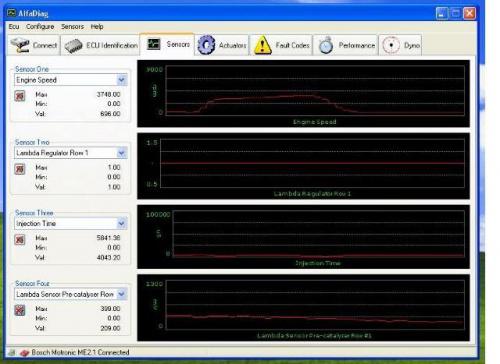The height and width of the screenshot is (364, 500).
Task: Click the Sensors graph icon tab
Action: (154, 44)
